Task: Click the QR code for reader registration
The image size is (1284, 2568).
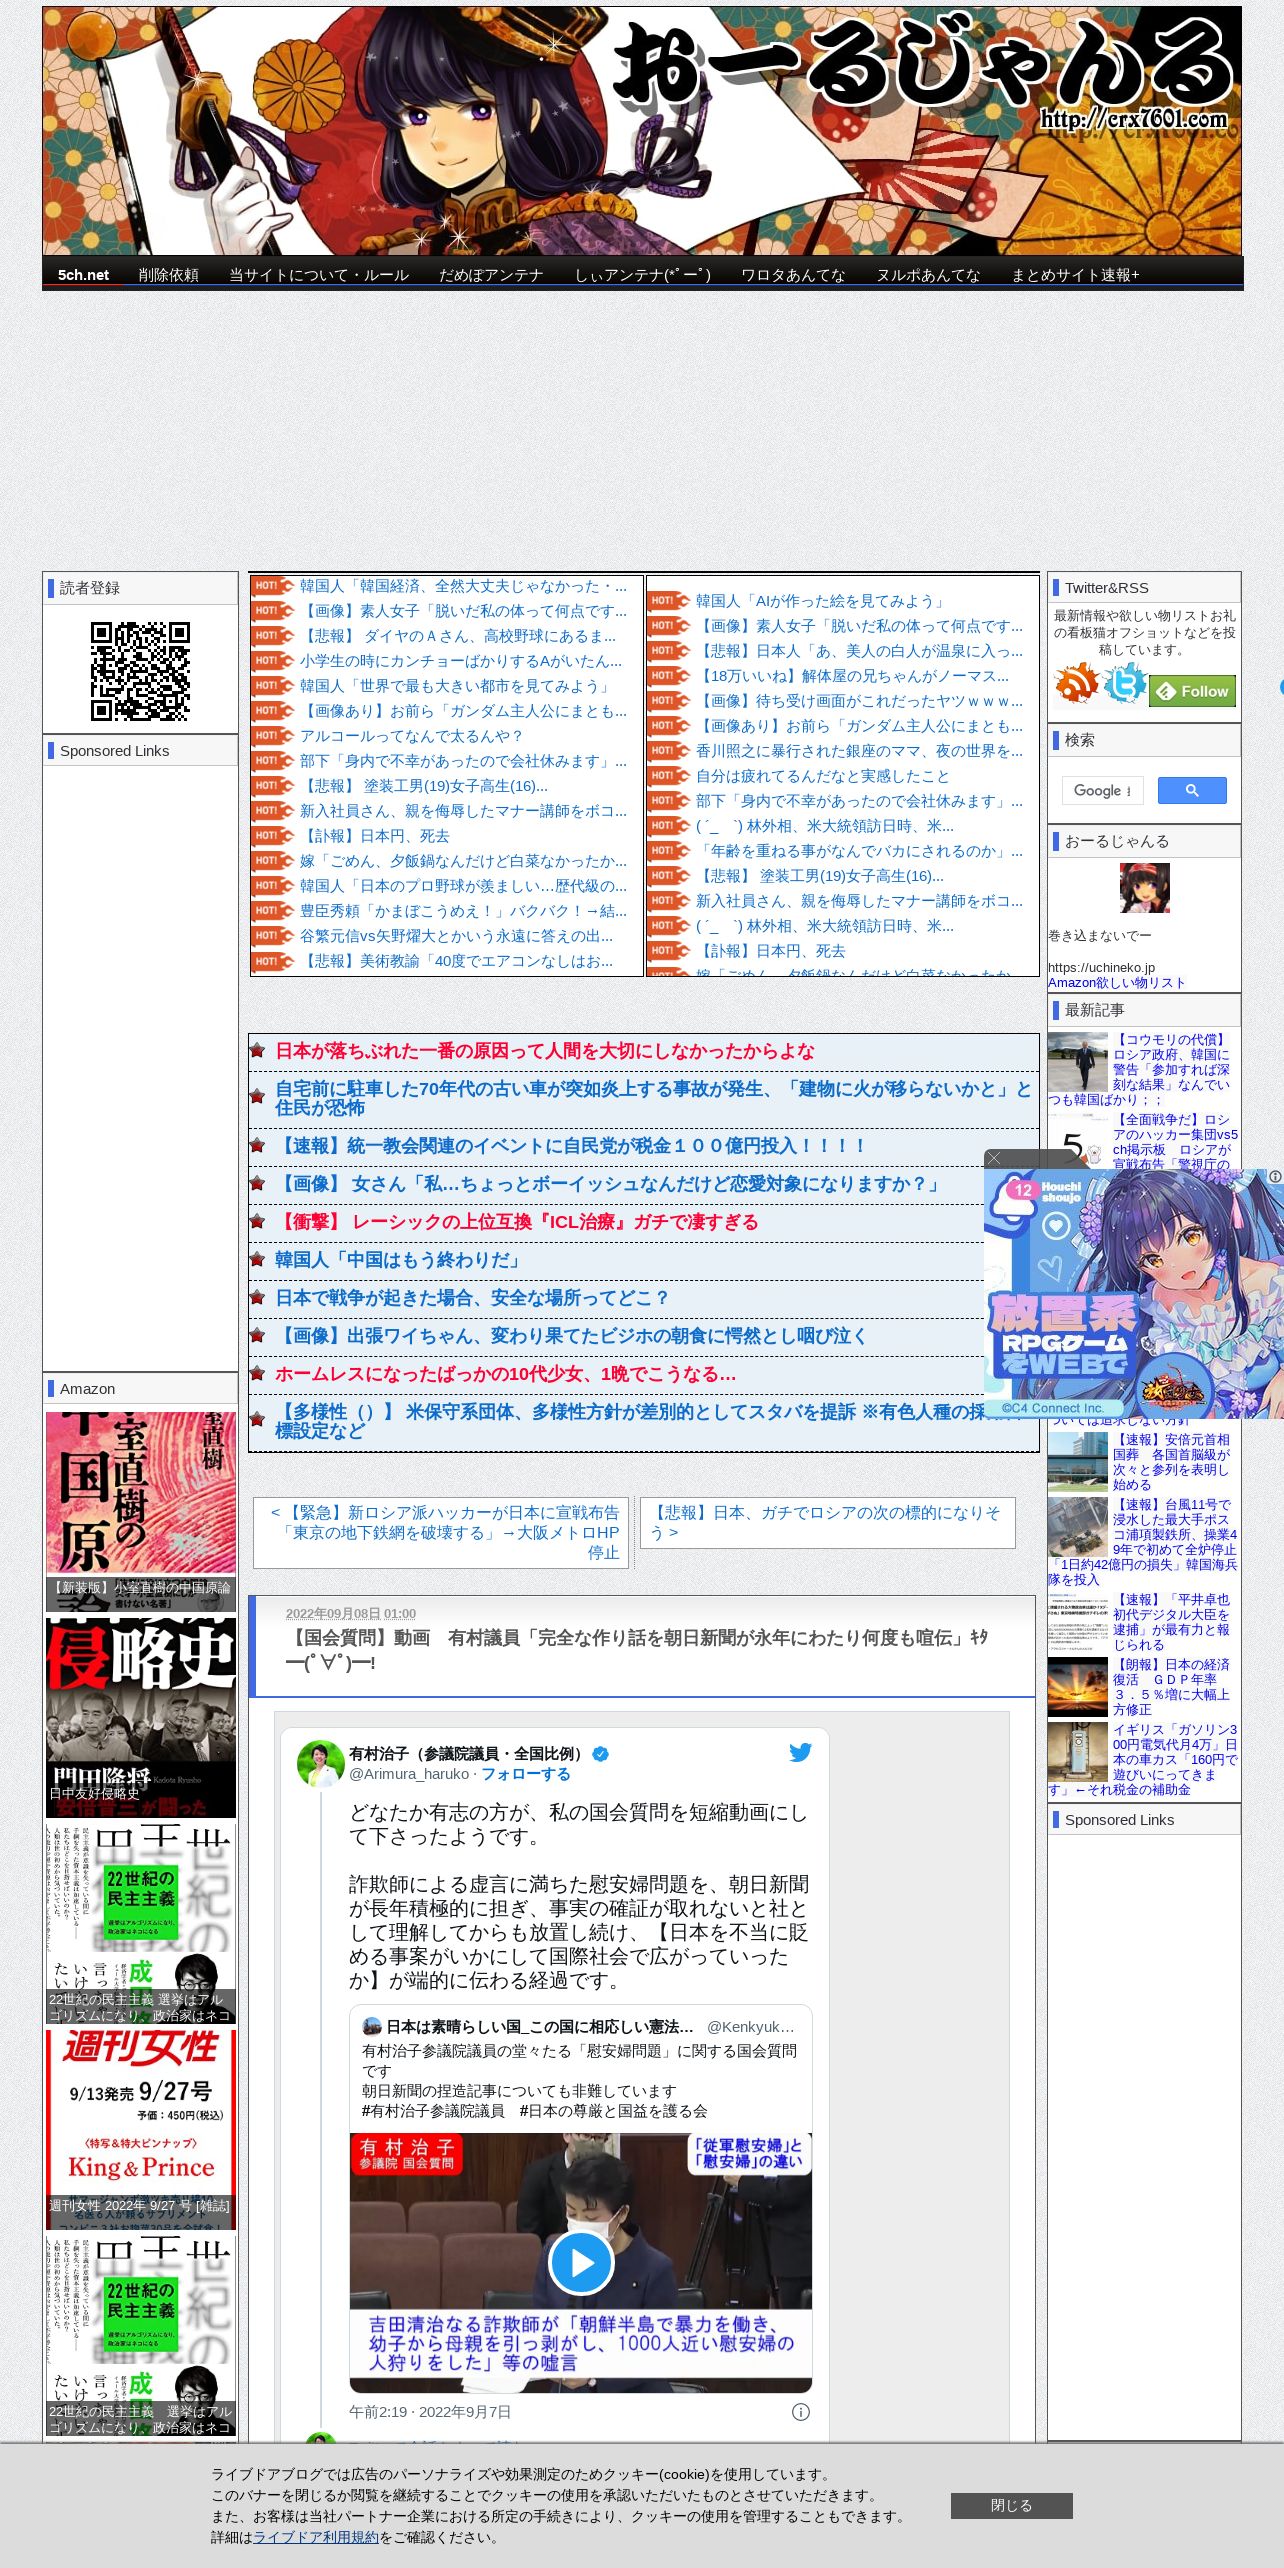Action: (x=140, y=671)
